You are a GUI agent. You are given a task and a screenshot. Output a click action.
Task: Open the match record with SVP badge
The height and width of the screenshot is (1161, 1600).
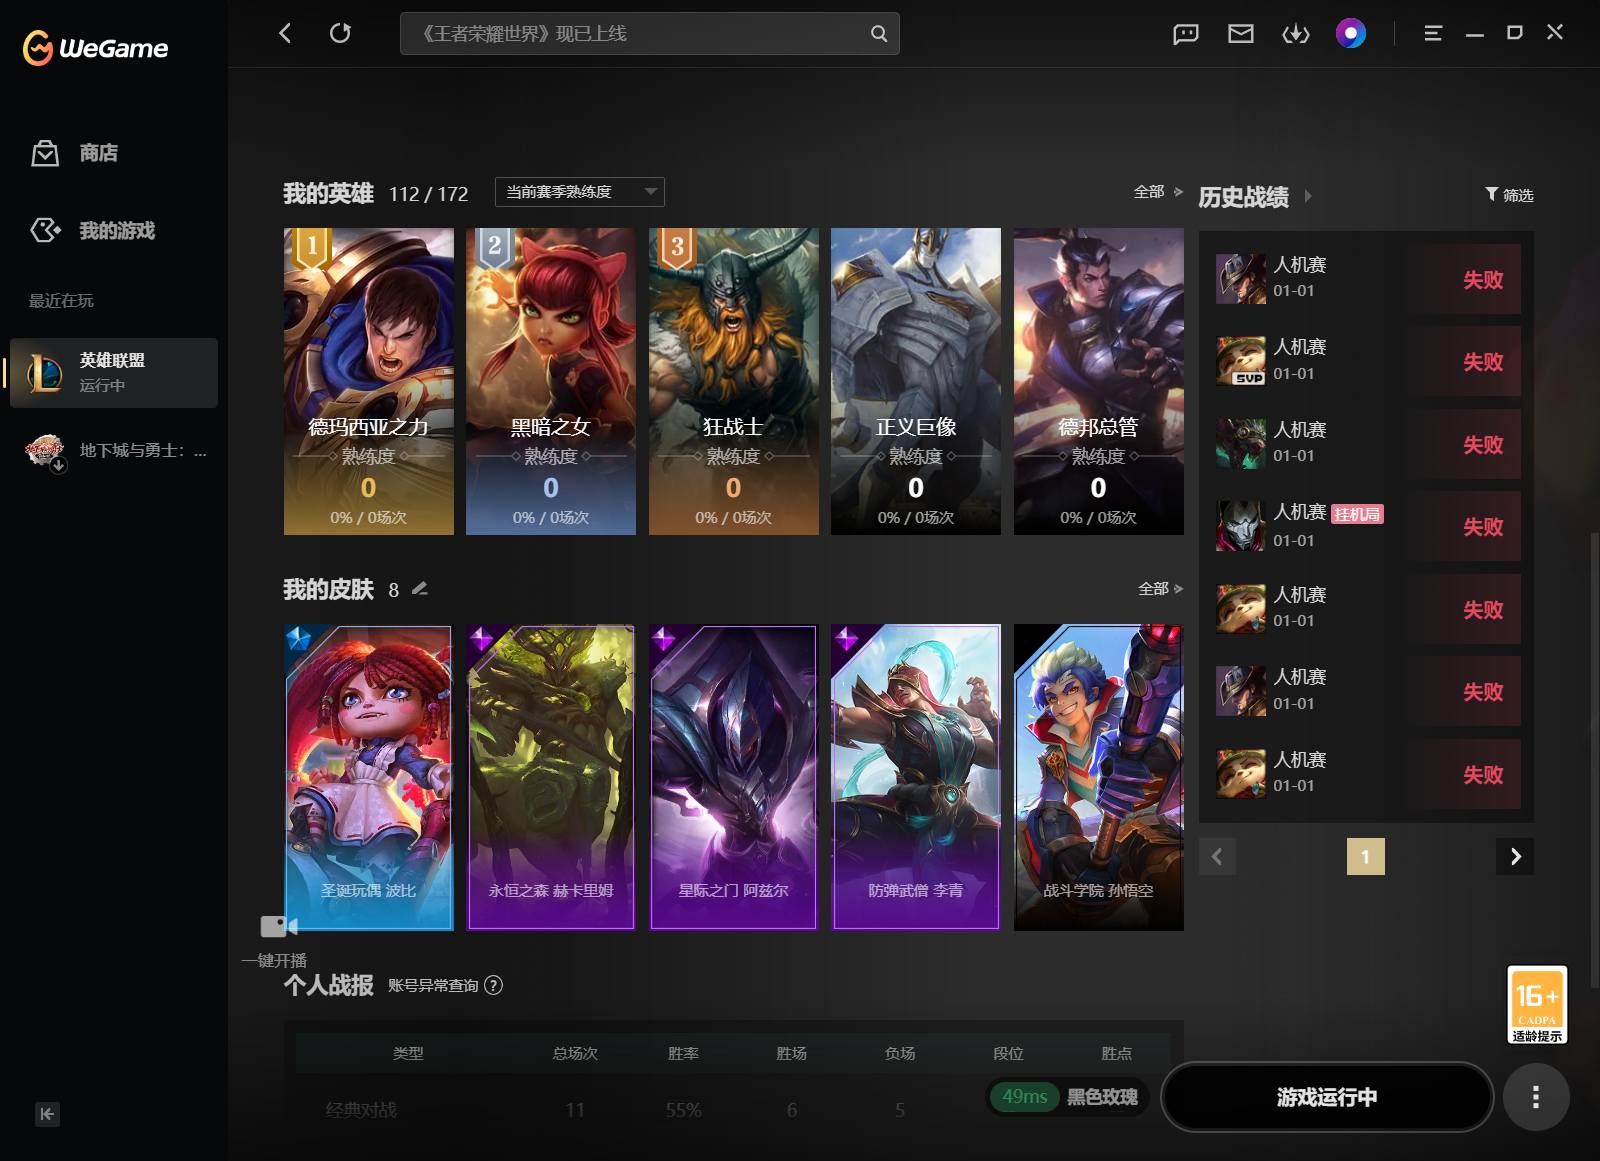coord(1367,361)
